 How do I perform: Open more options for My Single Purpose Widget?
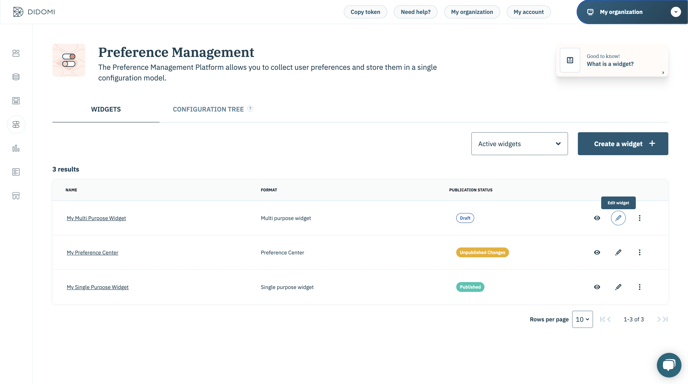tap(639, 287)
